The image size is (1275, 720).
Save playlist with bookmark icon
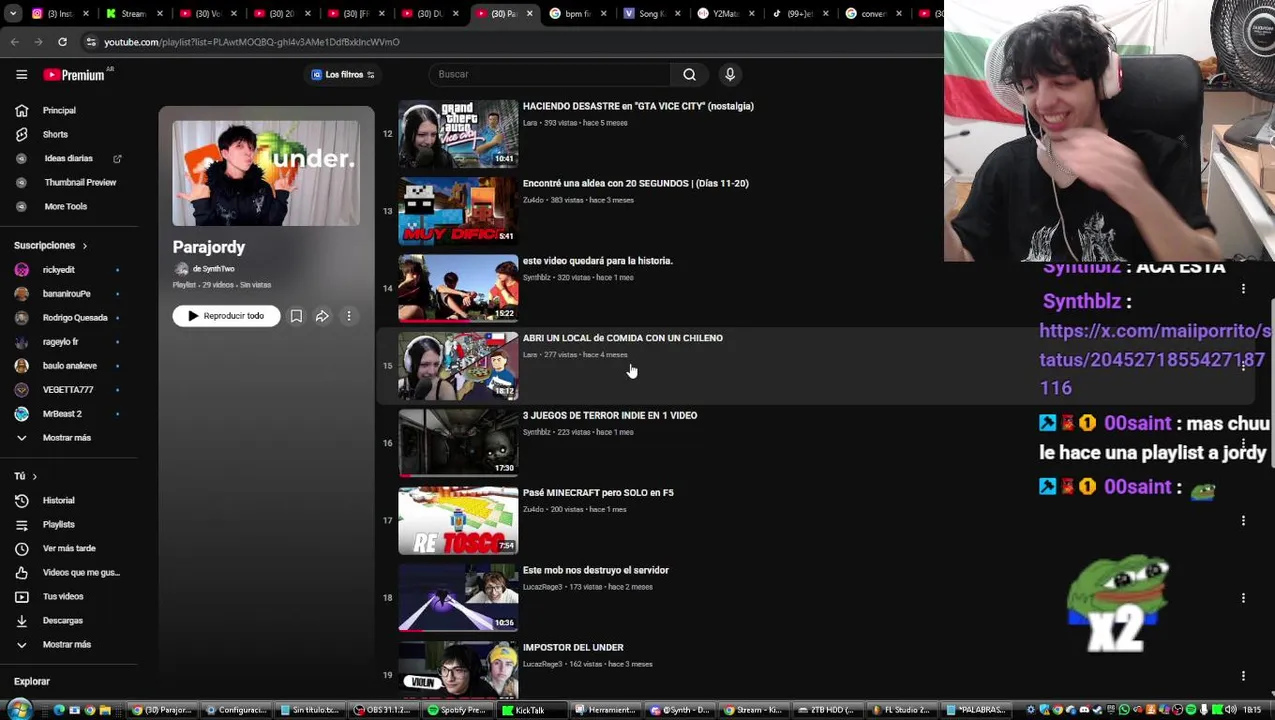tap(296, 316)
